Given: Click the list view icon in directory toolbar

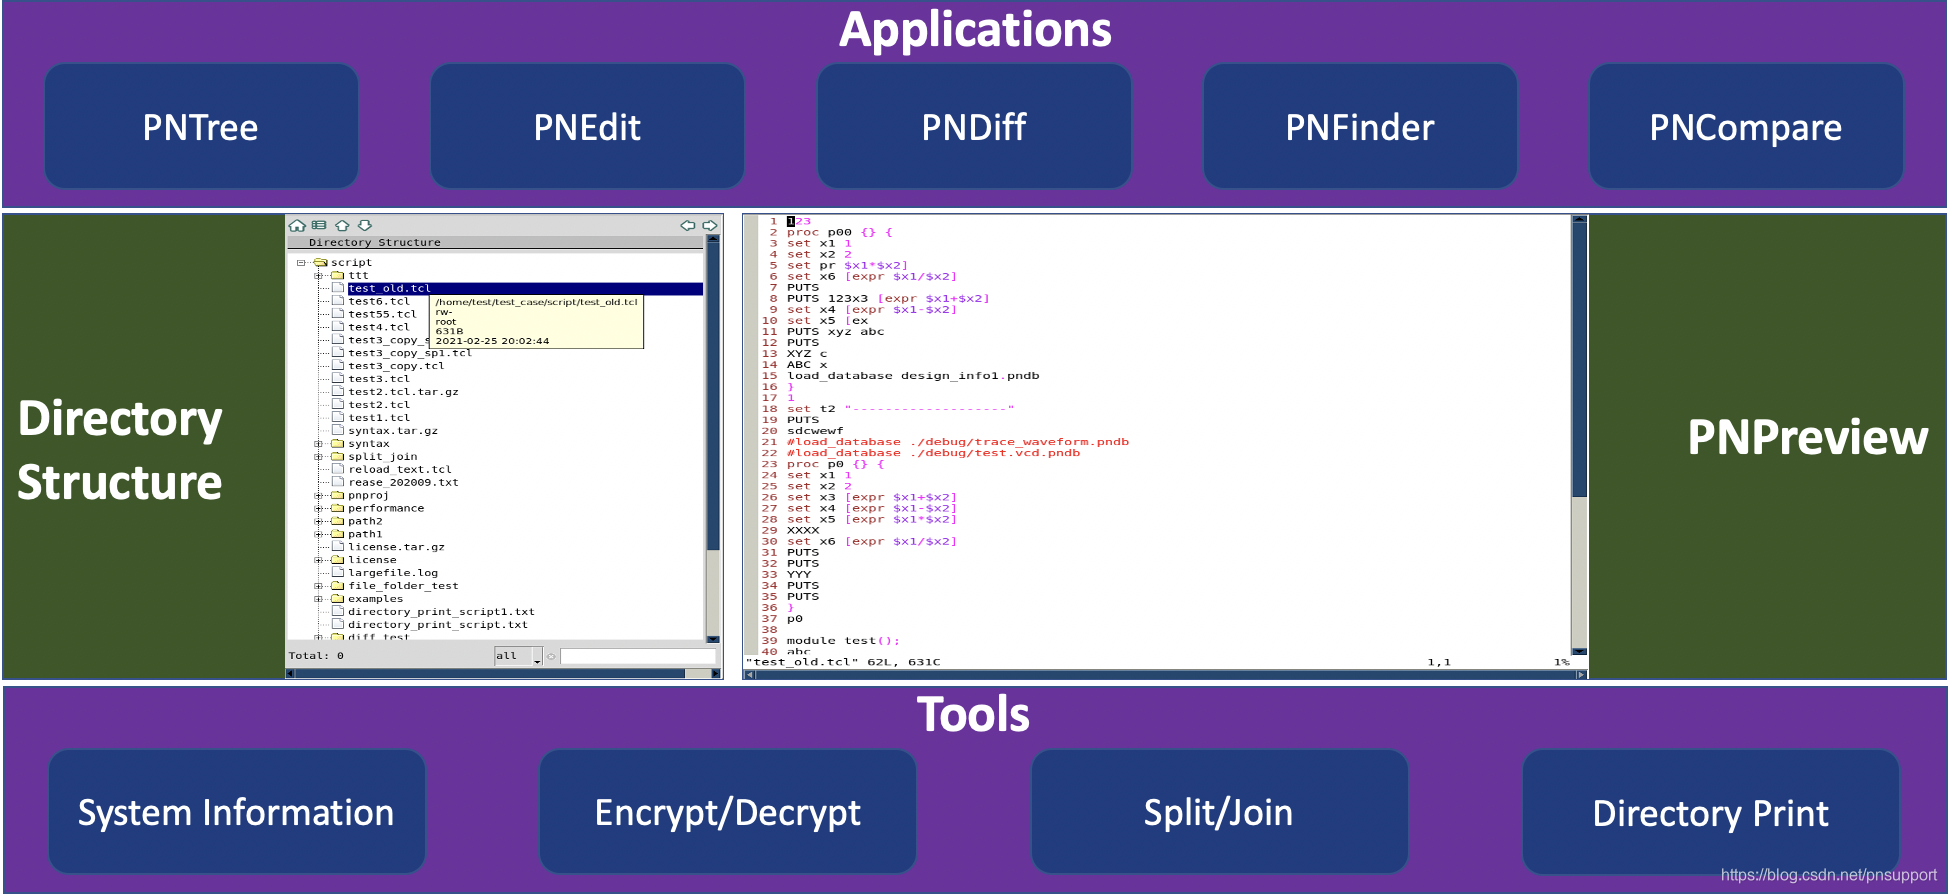Looking at the screenshot, I should point(319,226).
